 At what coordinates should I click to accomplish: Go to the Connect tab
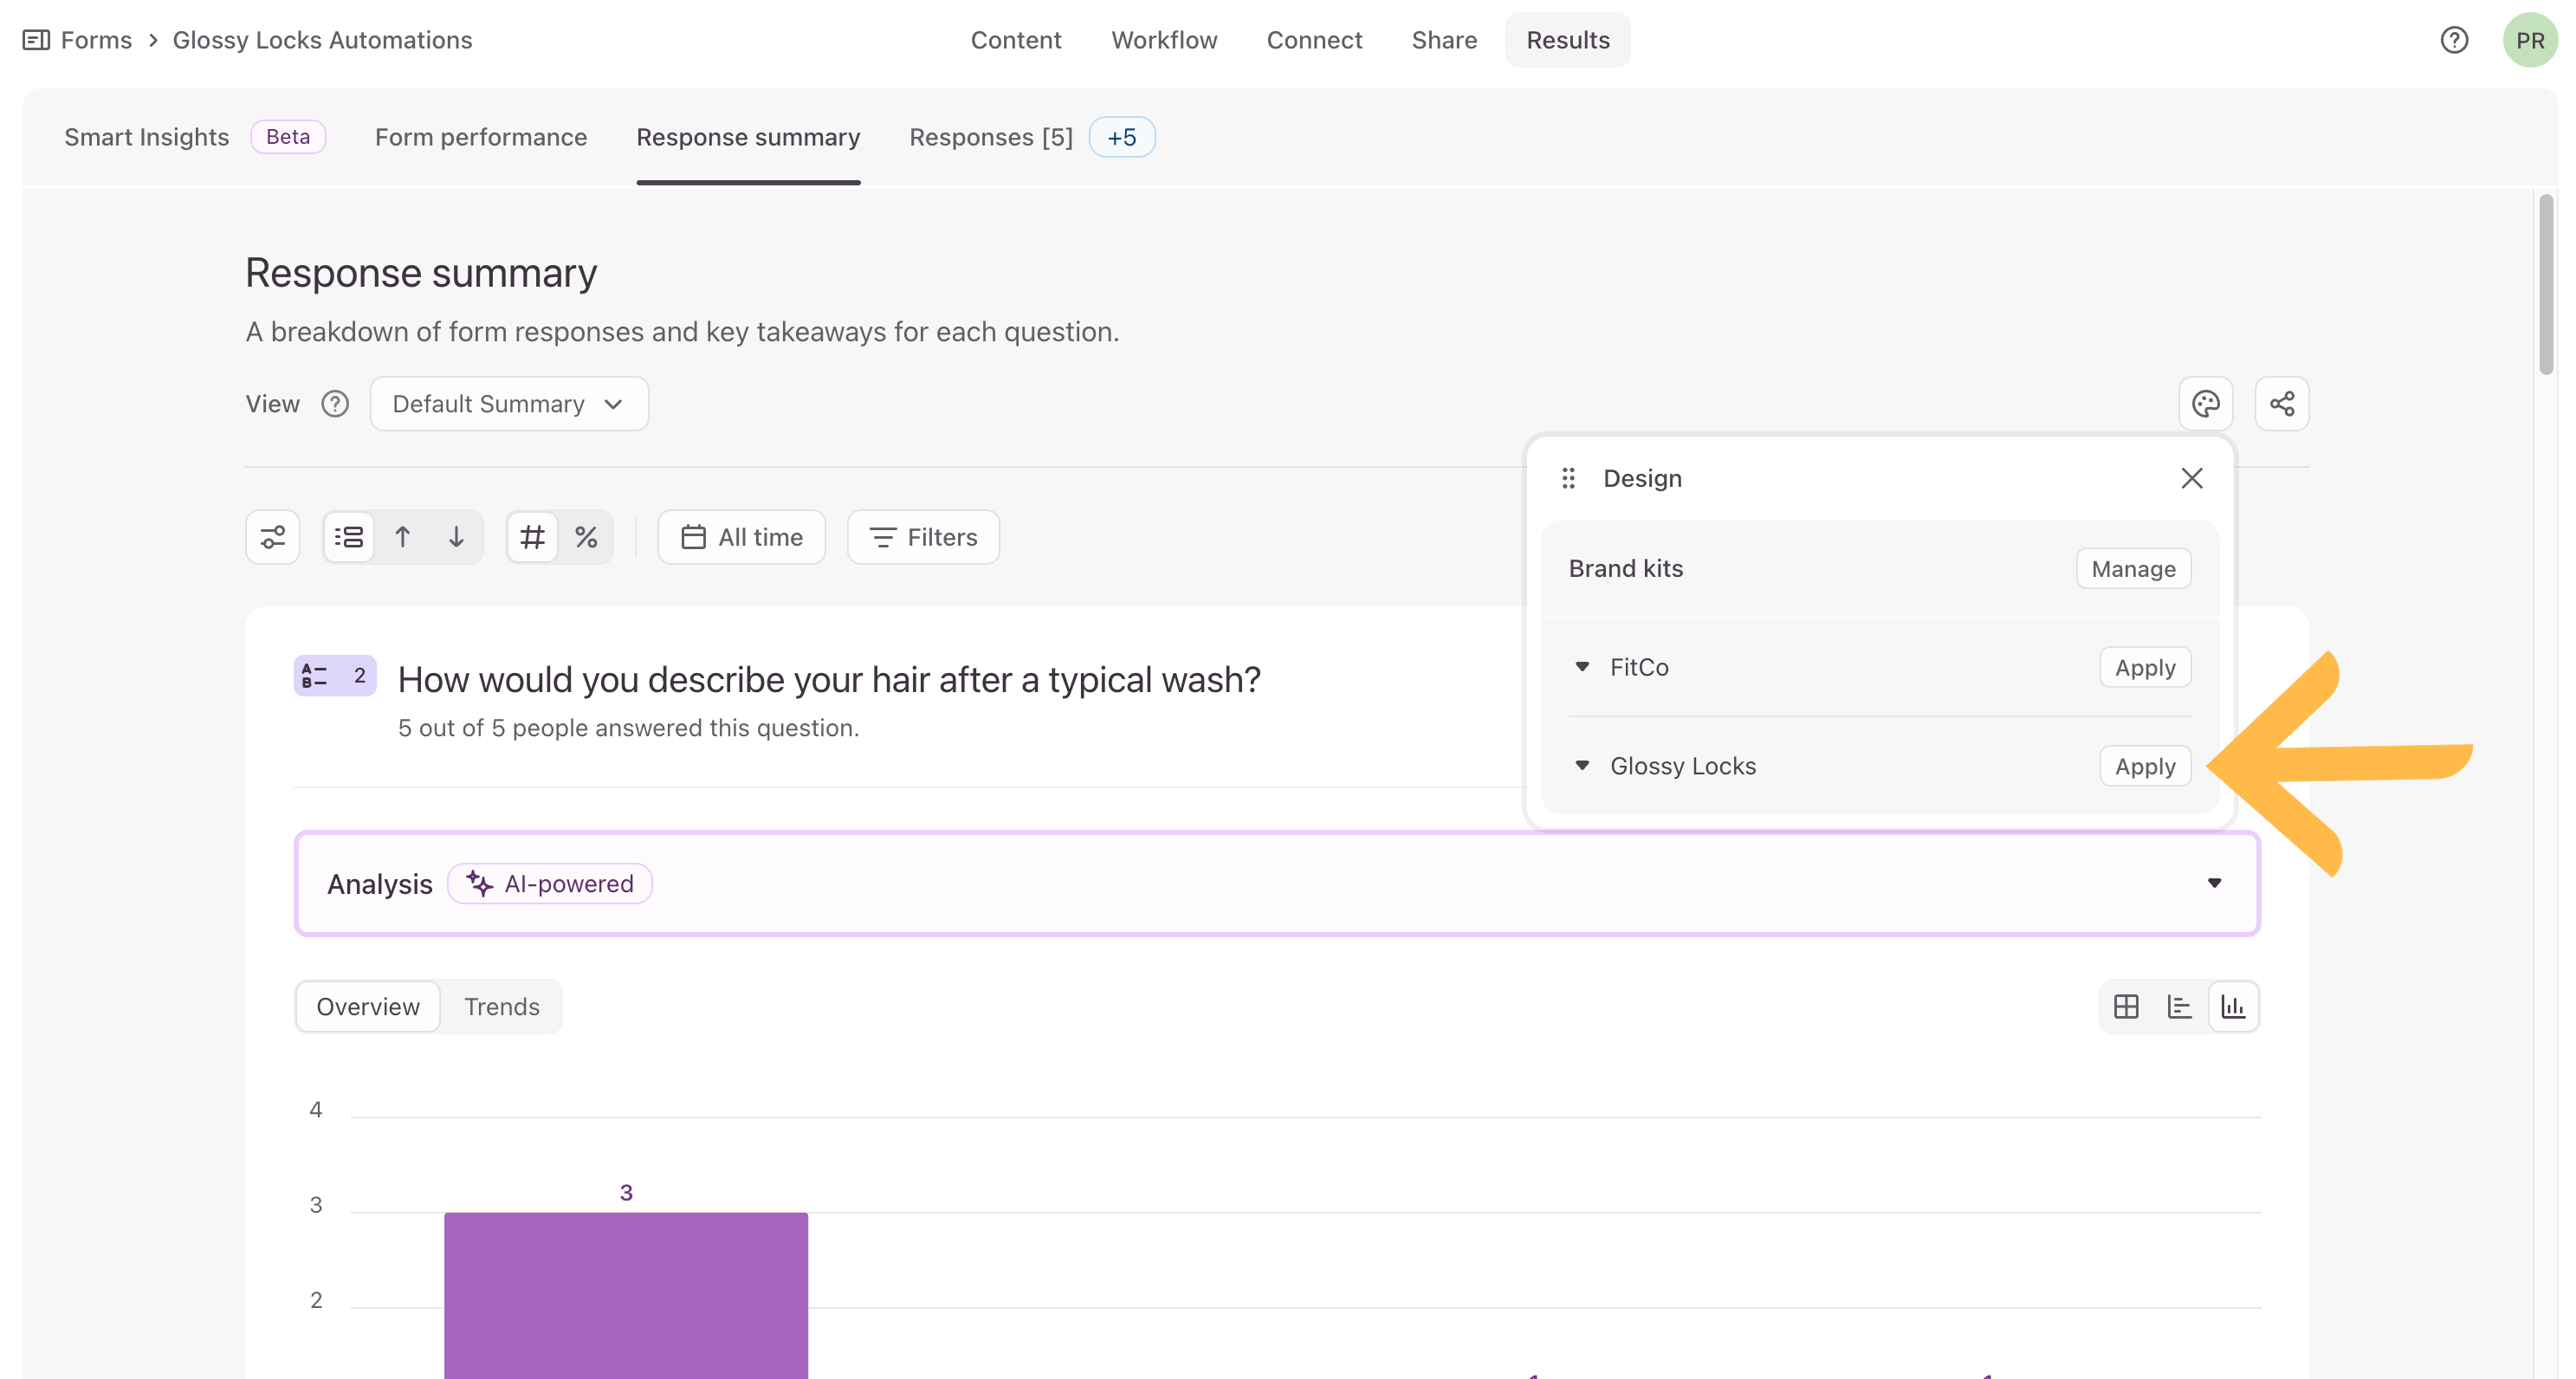[1314, 40]
